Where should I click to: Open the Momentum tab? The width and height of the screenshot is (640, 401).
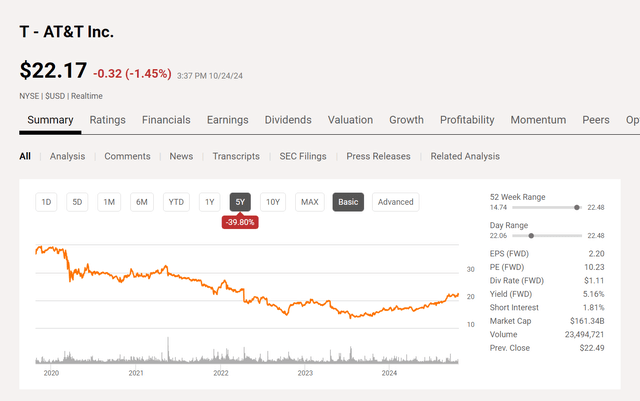pos(538,120)
